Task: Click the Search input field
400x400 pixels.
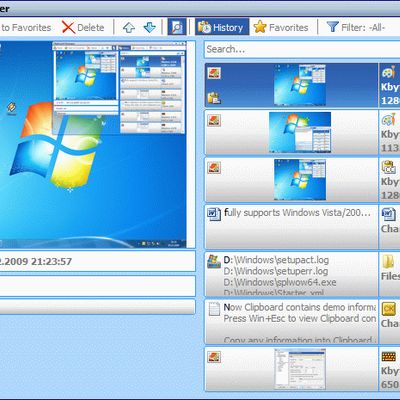Action: click(x=302, y=49)
